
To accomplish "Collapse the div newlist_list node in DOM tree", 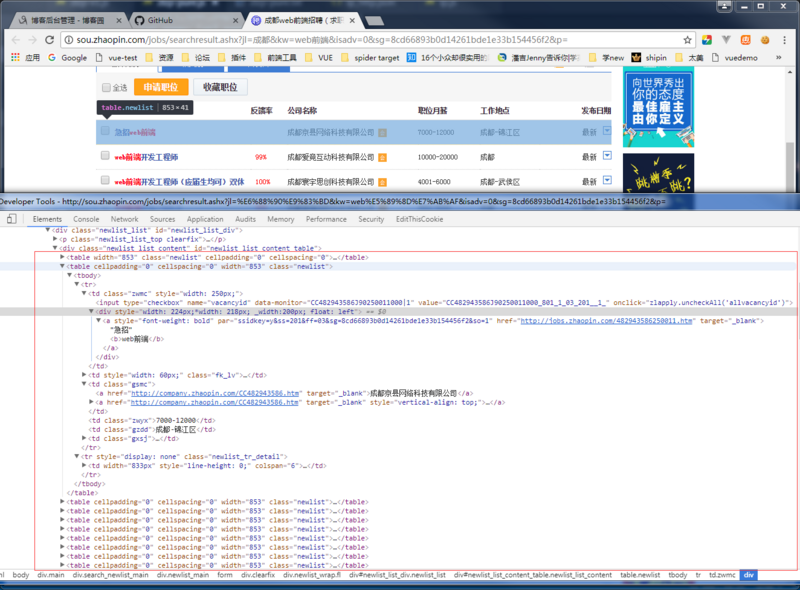I will pos(47,230).
